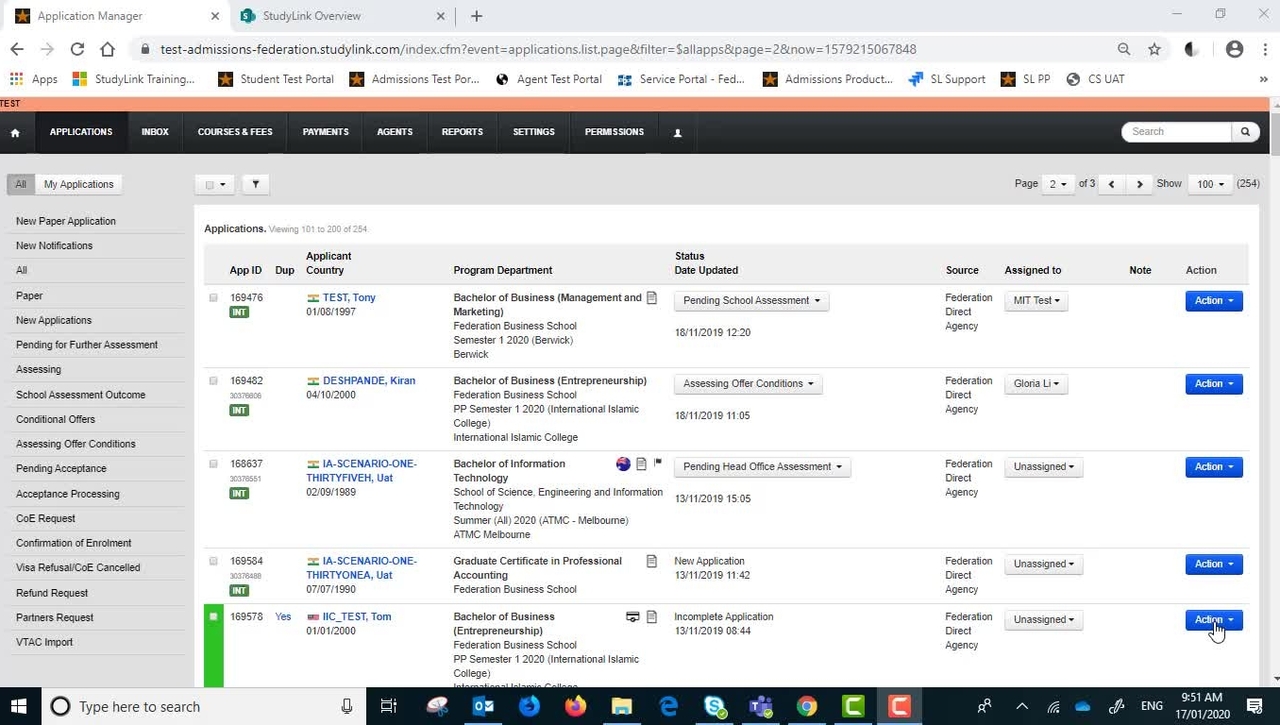Open document icon on Graduate Certificate row
1280x725 pixels.
pyautogui.click(x=652, y=562)
